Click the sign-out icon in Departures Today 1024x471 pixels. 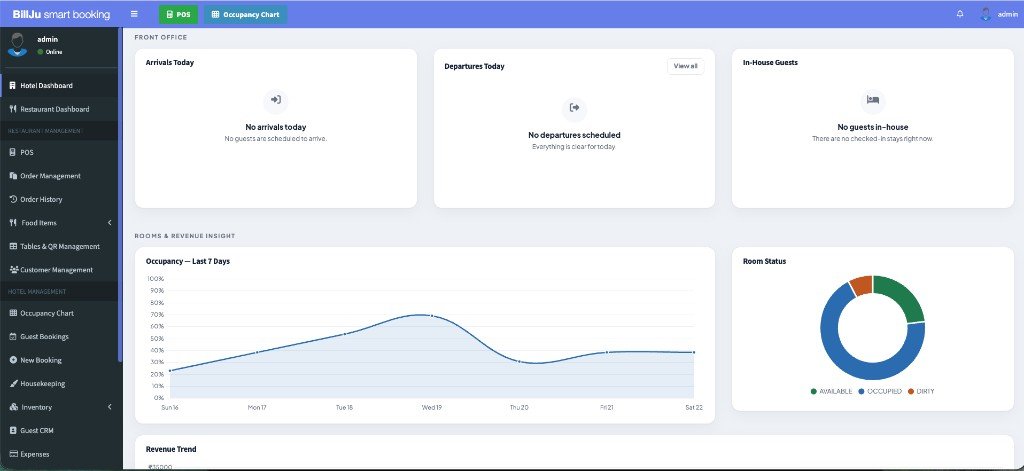pyautogui.click(x=574, y=108)
